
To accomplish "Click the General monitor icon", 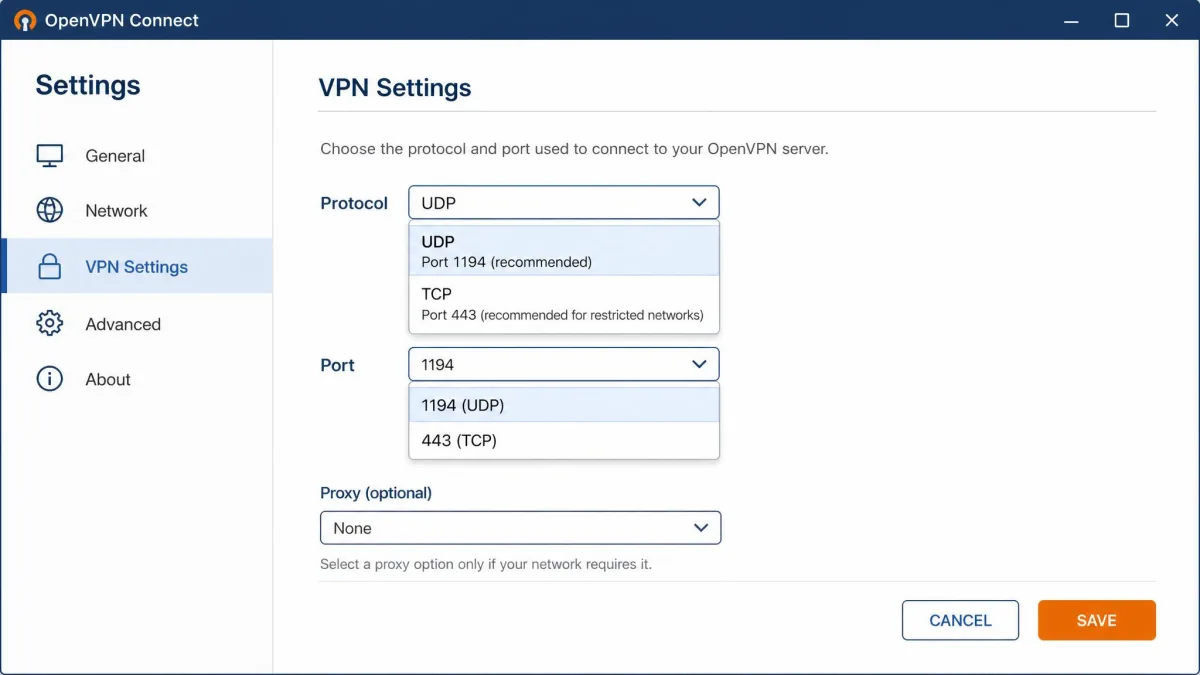I will pyautogui.click(x=49, y=155).
